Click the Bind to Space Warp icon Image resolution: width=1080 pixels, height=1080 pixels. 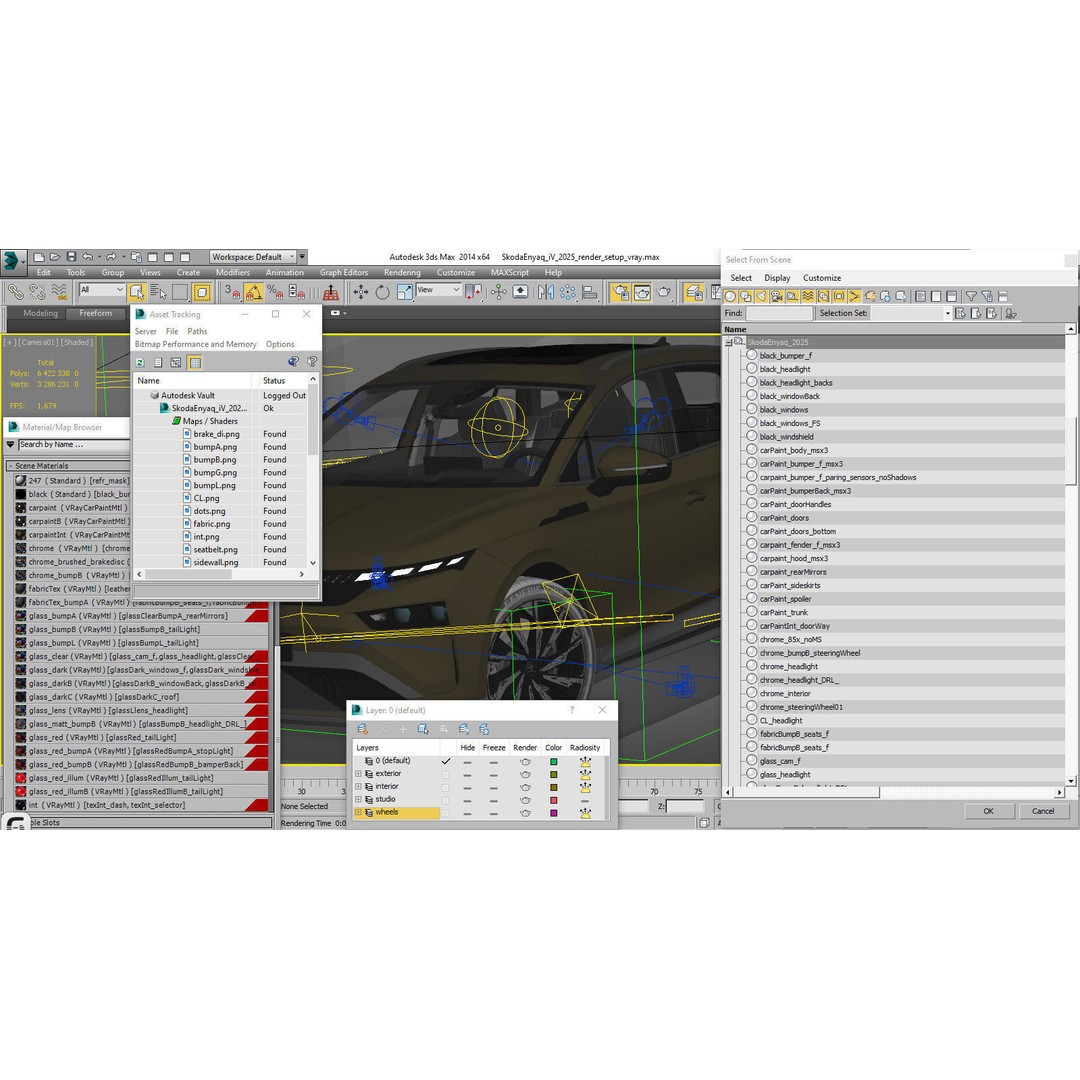click(x=60, y=292)
